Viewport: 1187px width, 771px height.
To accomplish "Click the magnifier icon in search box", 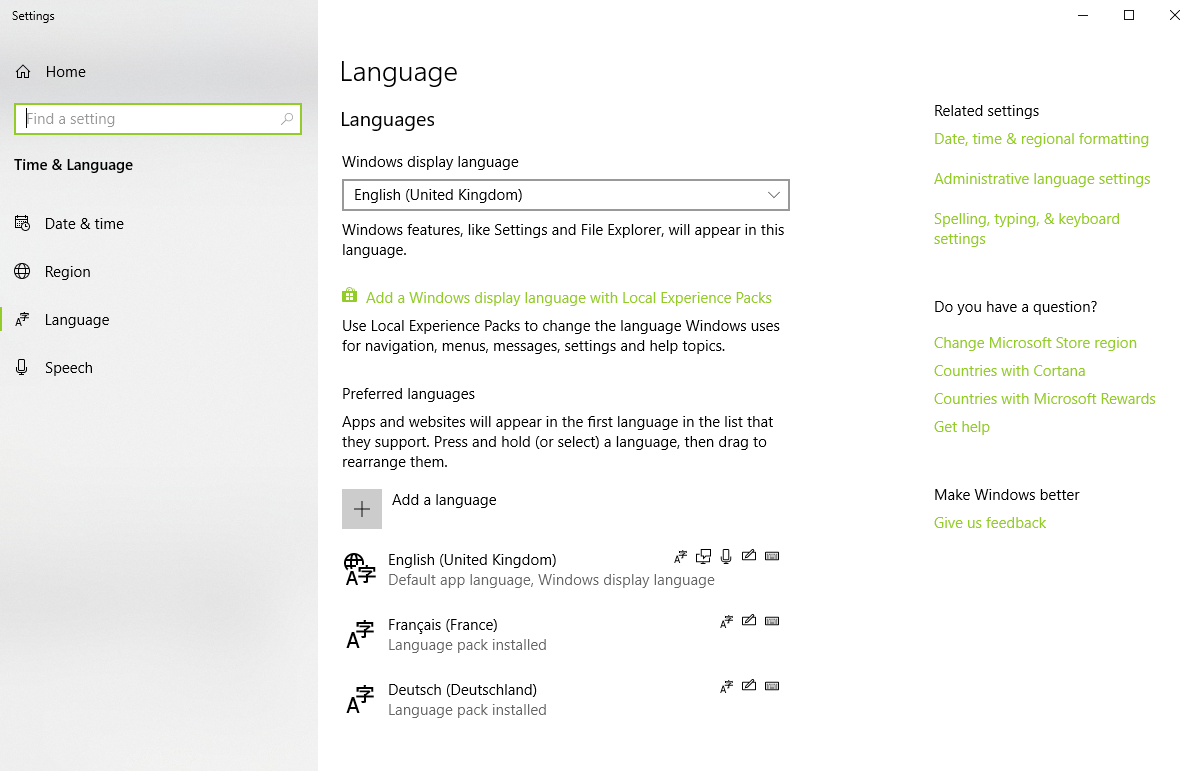I will (x=287, y=119).
